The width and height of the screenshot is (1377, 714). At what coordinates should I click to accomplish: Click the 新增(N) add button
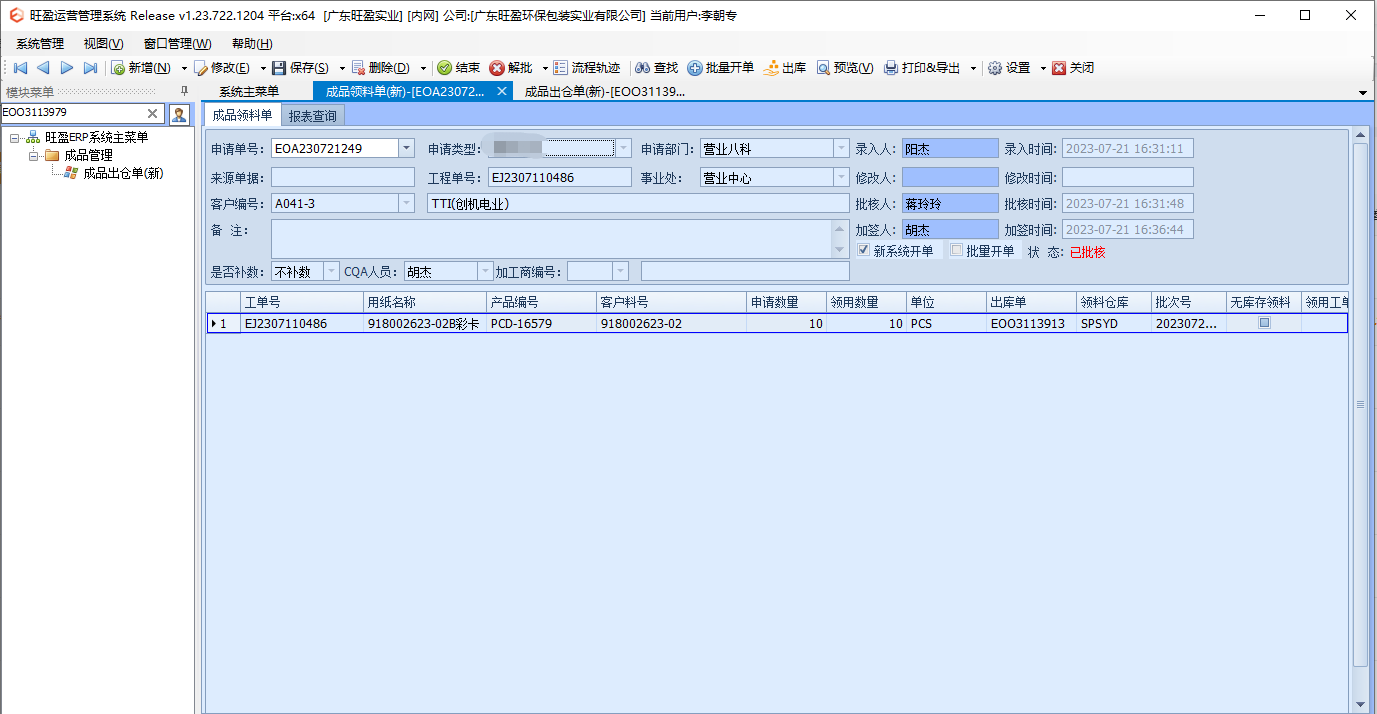pos(141,68)
